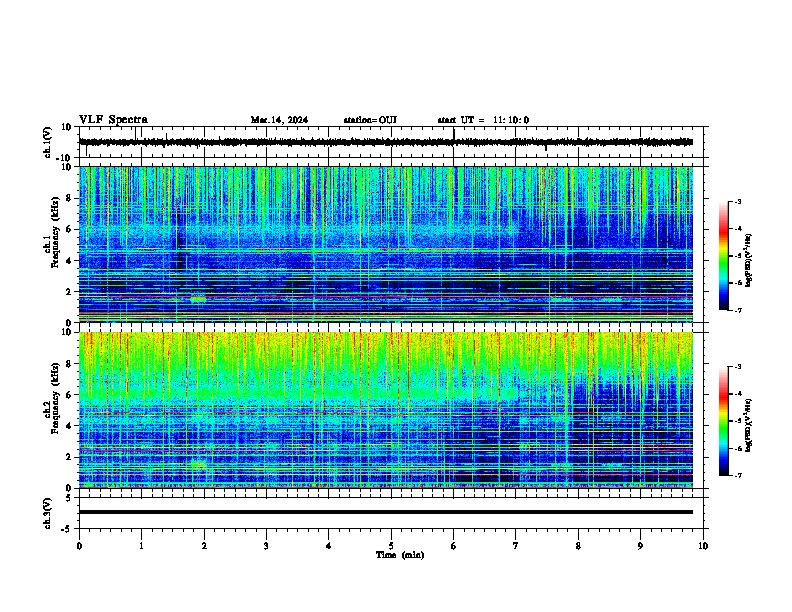The height and width of the screenshot is (612, 792).
Task: Click the time axis tick label '8'
Action: click(578, 546)
